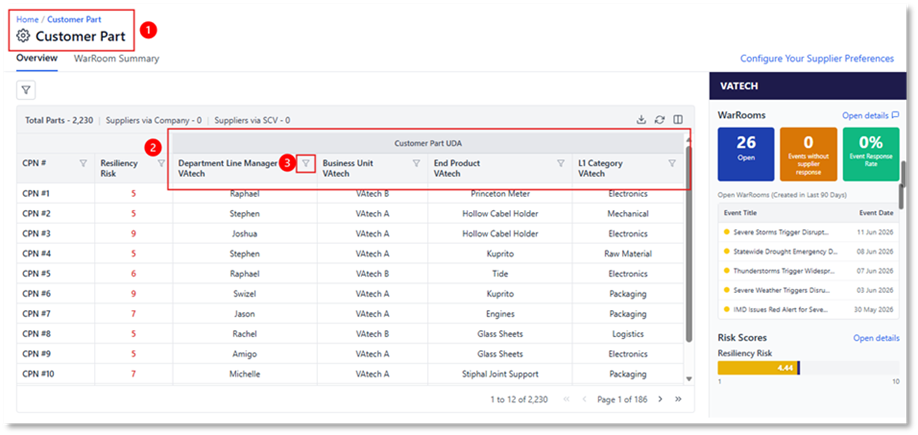
Task: Click the Tide end product cell
Action: pyautogui.click(x=500, y=274)
